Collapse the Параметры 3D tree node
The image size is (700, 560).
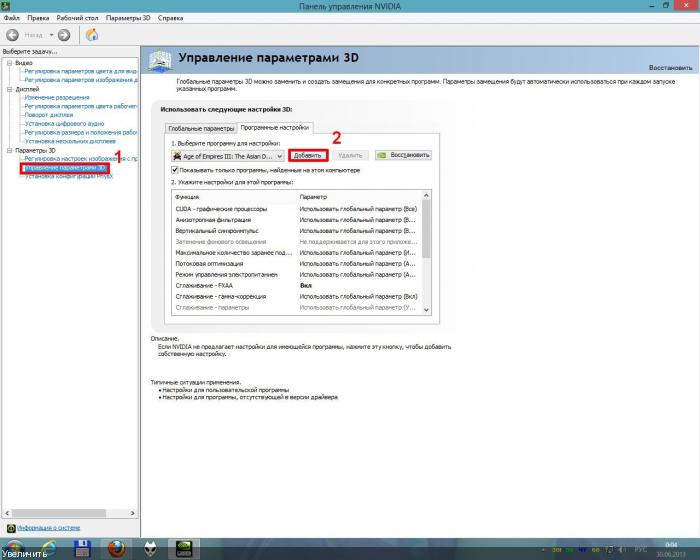click(x=9, y=150)
